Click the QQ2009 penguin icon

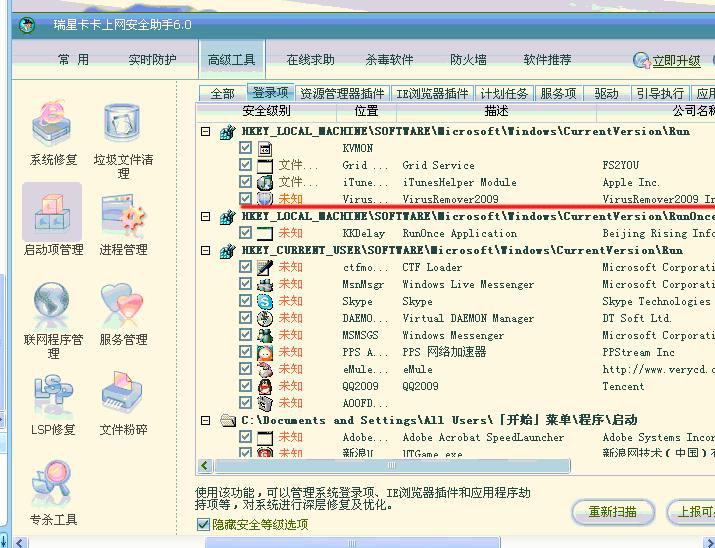(x=265, y=387)
